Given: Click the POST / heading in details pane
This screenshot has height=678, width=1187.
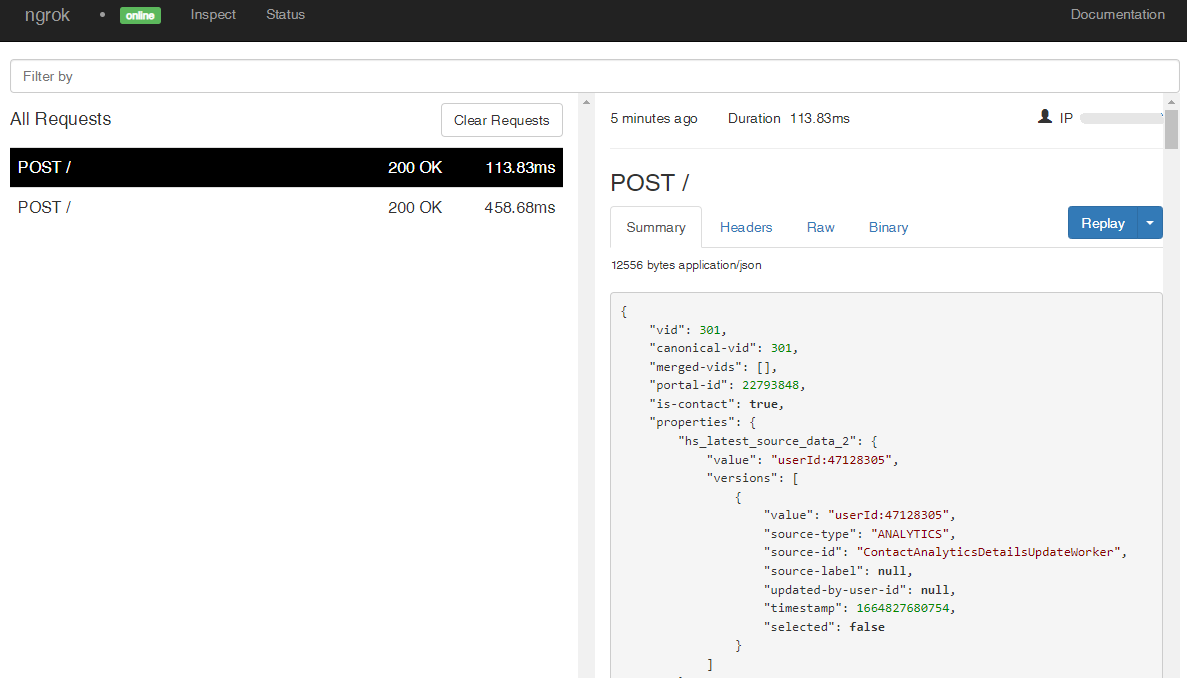Looking at the screenshot, I should point(650,183).
